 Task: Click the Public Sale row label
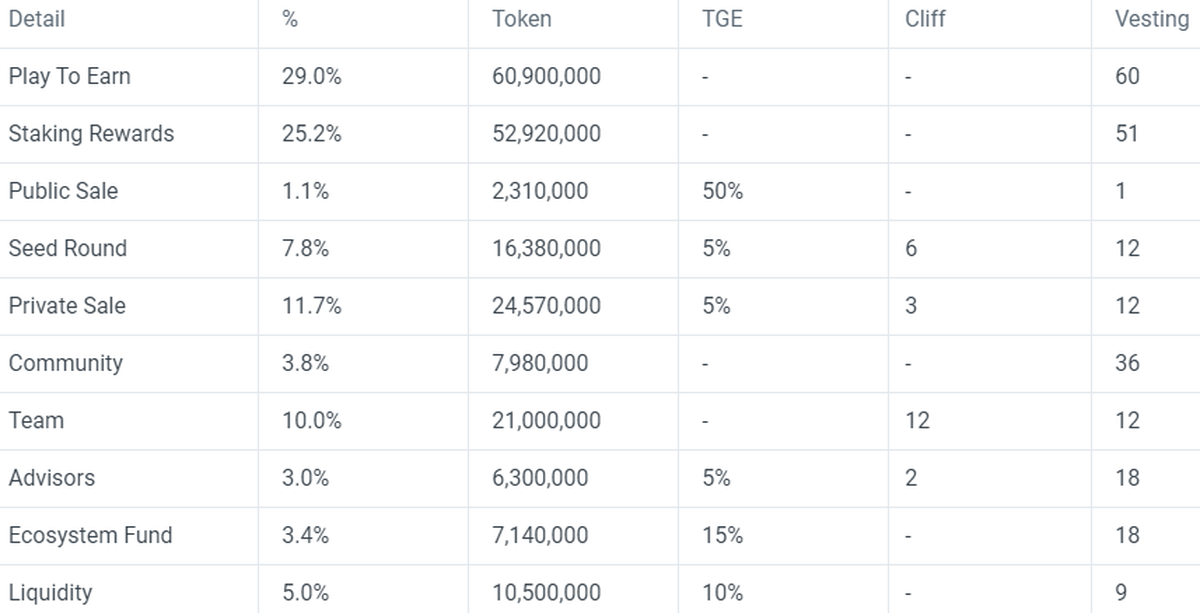tap(63, 191)
